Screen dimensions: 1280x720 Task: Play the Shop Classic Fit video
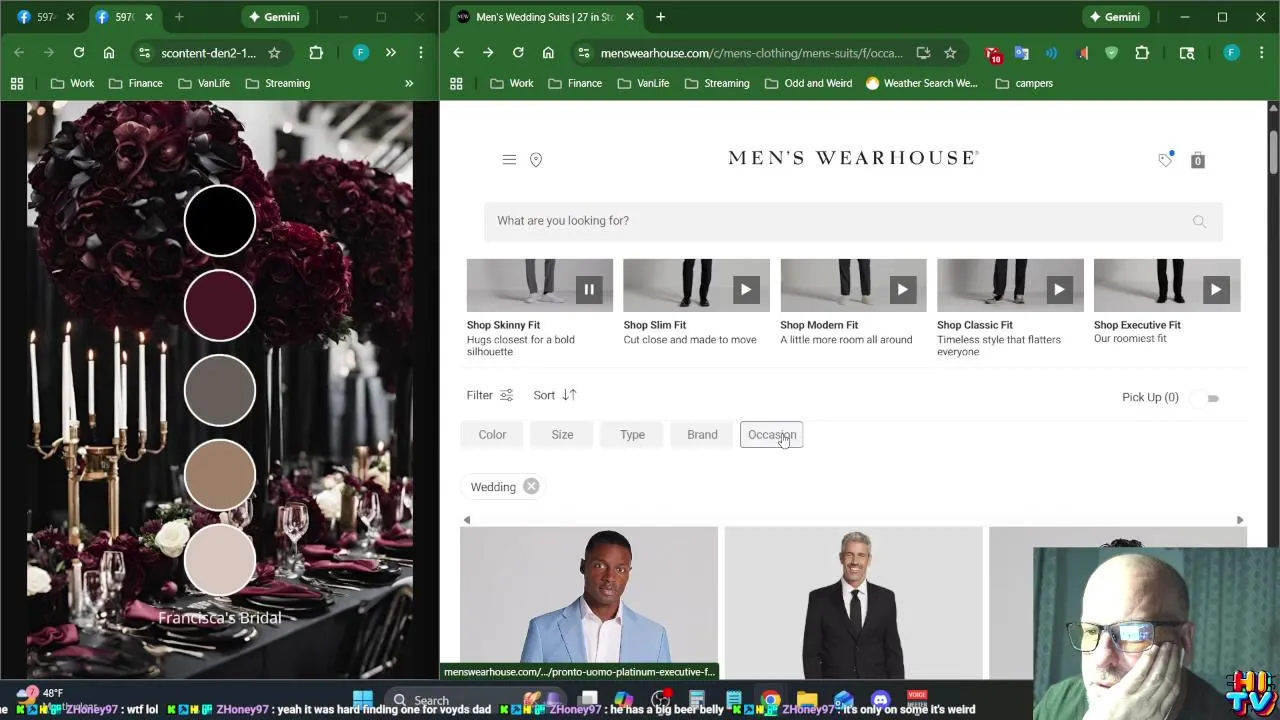point(1059,290)
